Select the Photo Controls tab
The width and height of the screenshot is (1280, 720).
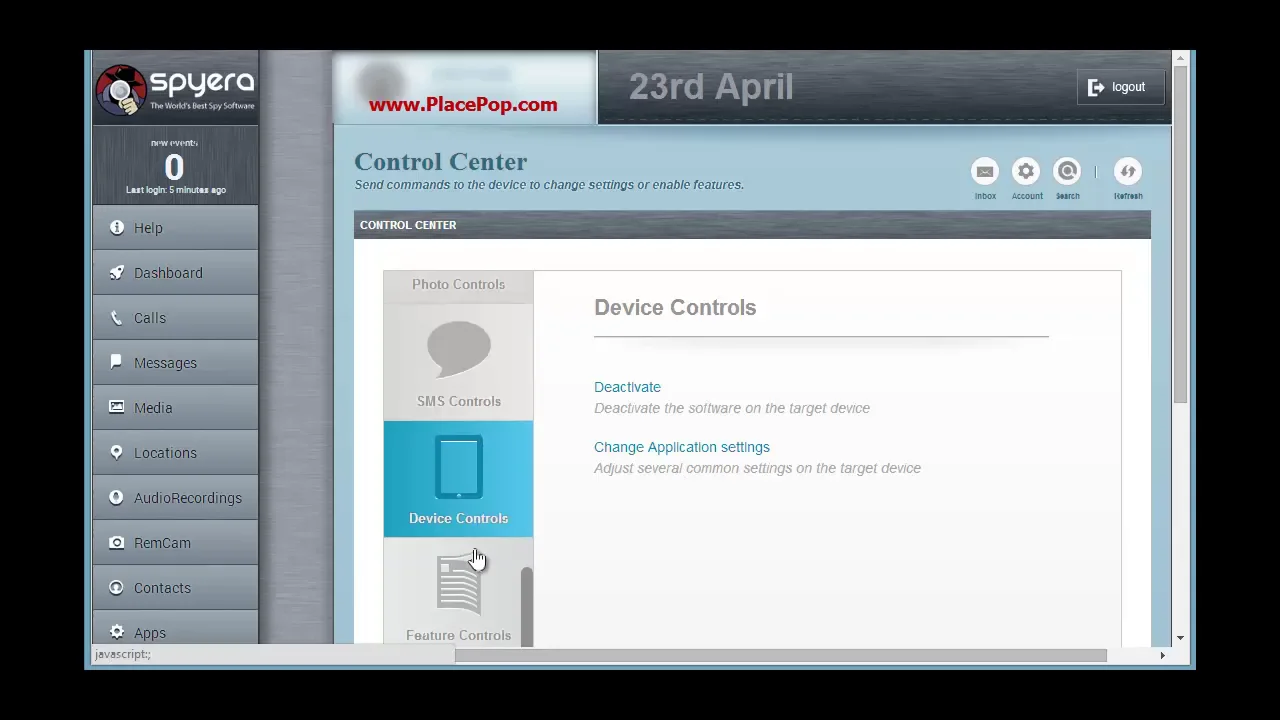(x=458, y=285)
